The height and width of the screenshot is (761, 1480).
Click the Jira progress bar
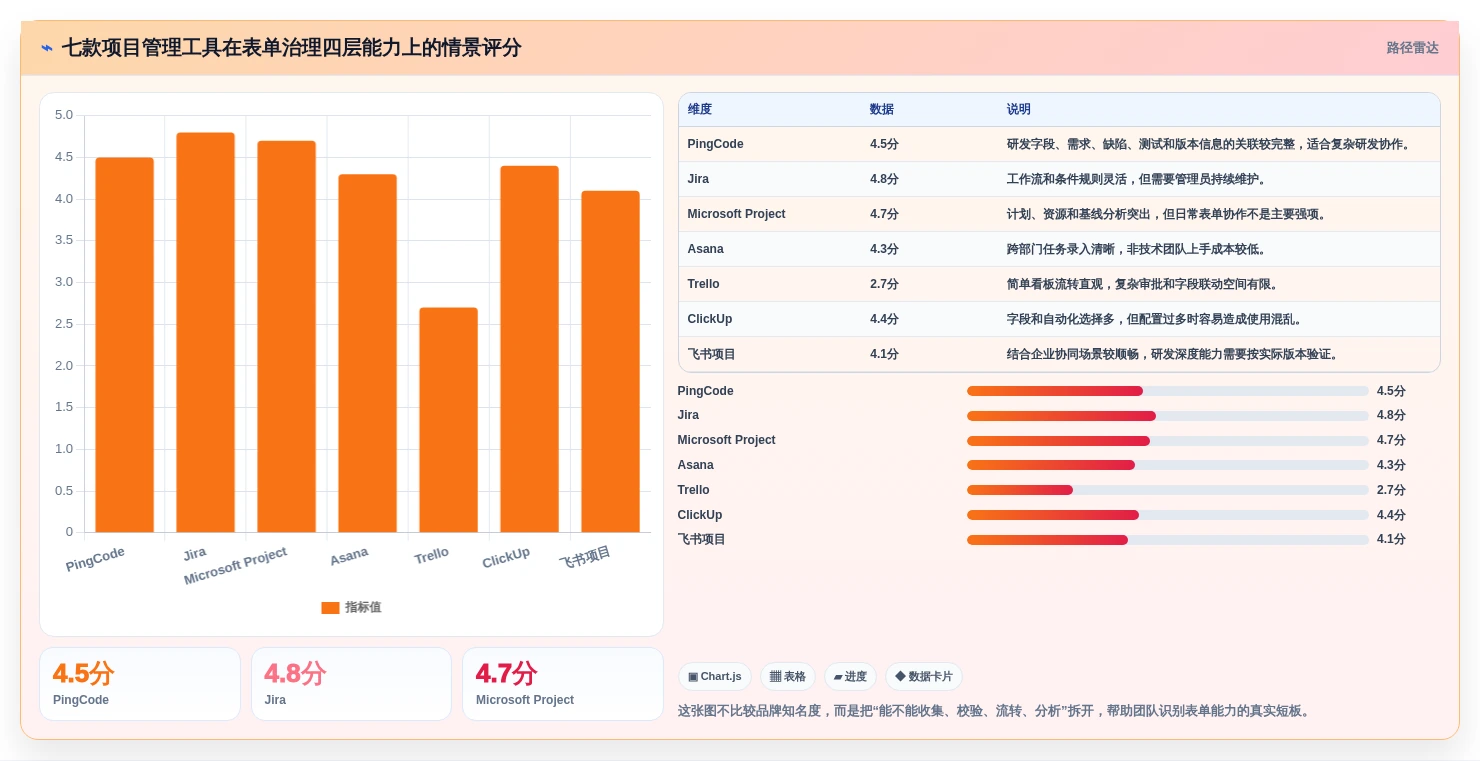click(x=1168, y=416)
